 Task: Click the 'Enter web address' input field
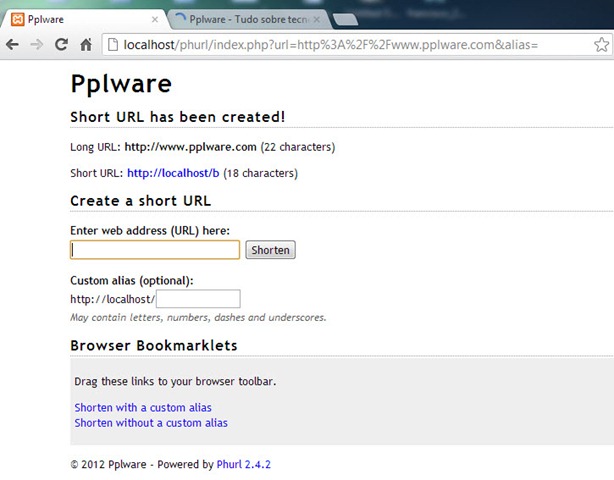click(155, 250)
